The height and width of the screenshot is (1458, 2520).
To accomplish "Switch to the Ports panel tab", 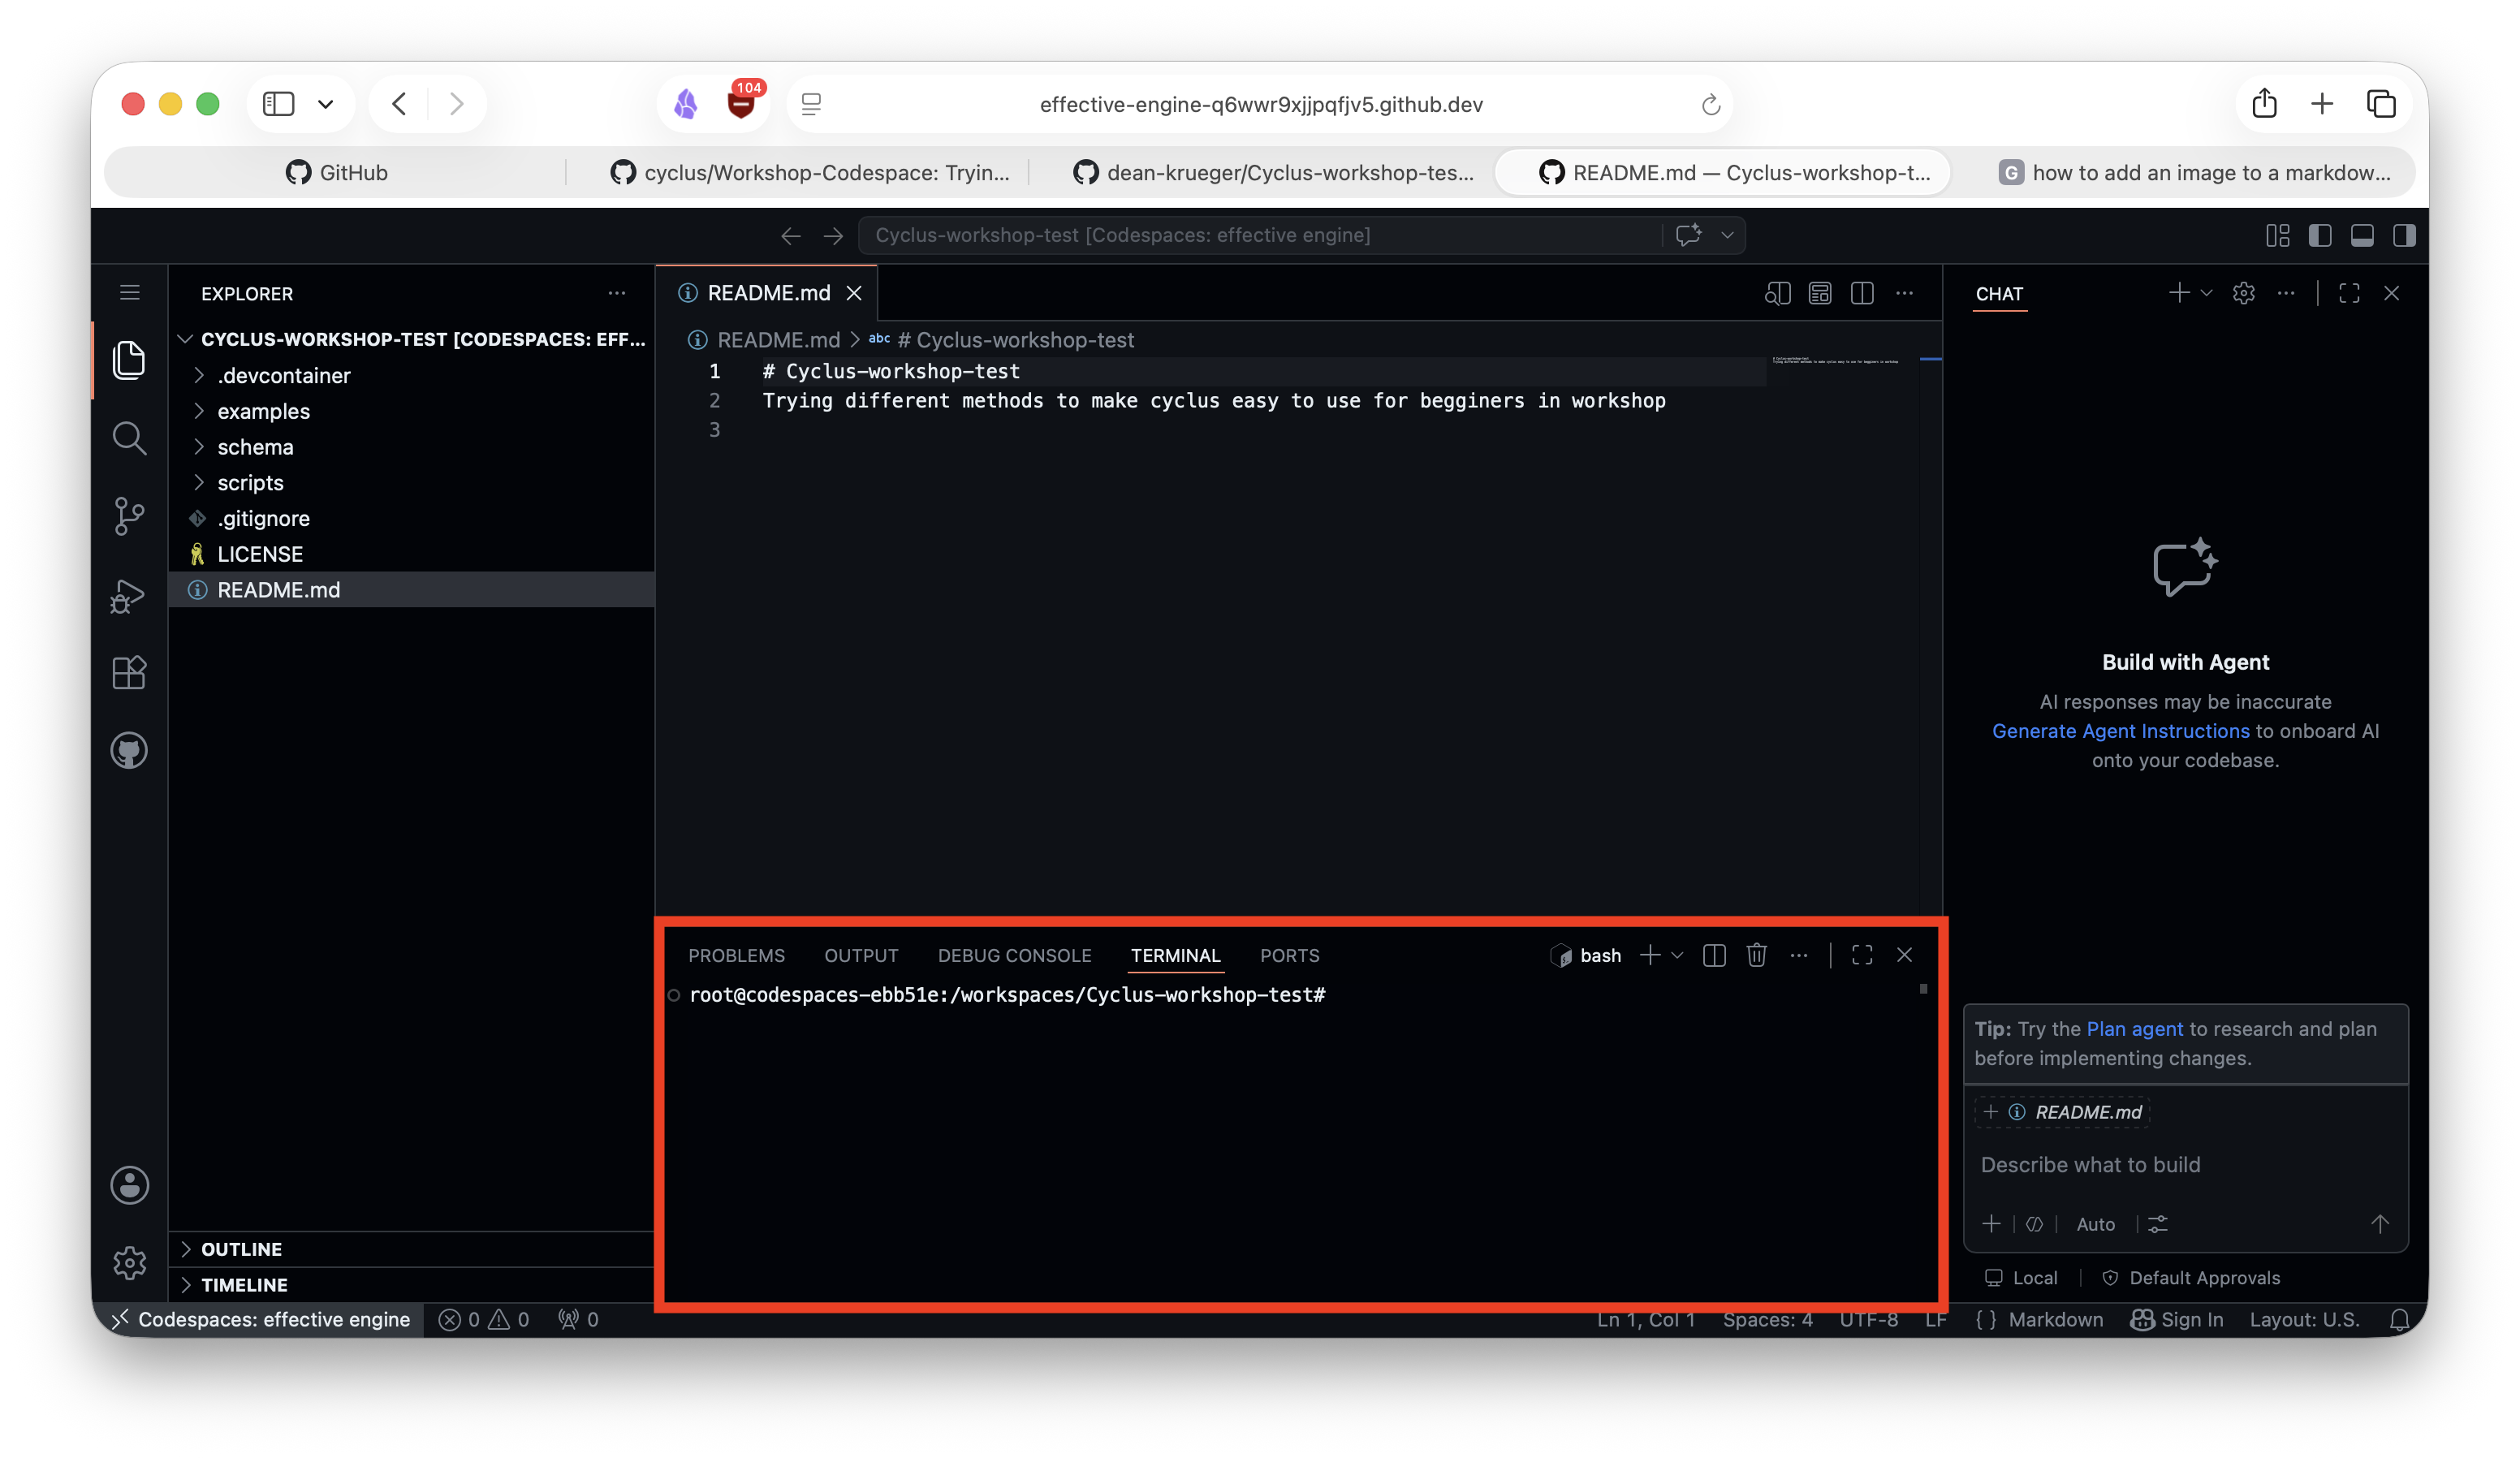I will (1289, 955).
